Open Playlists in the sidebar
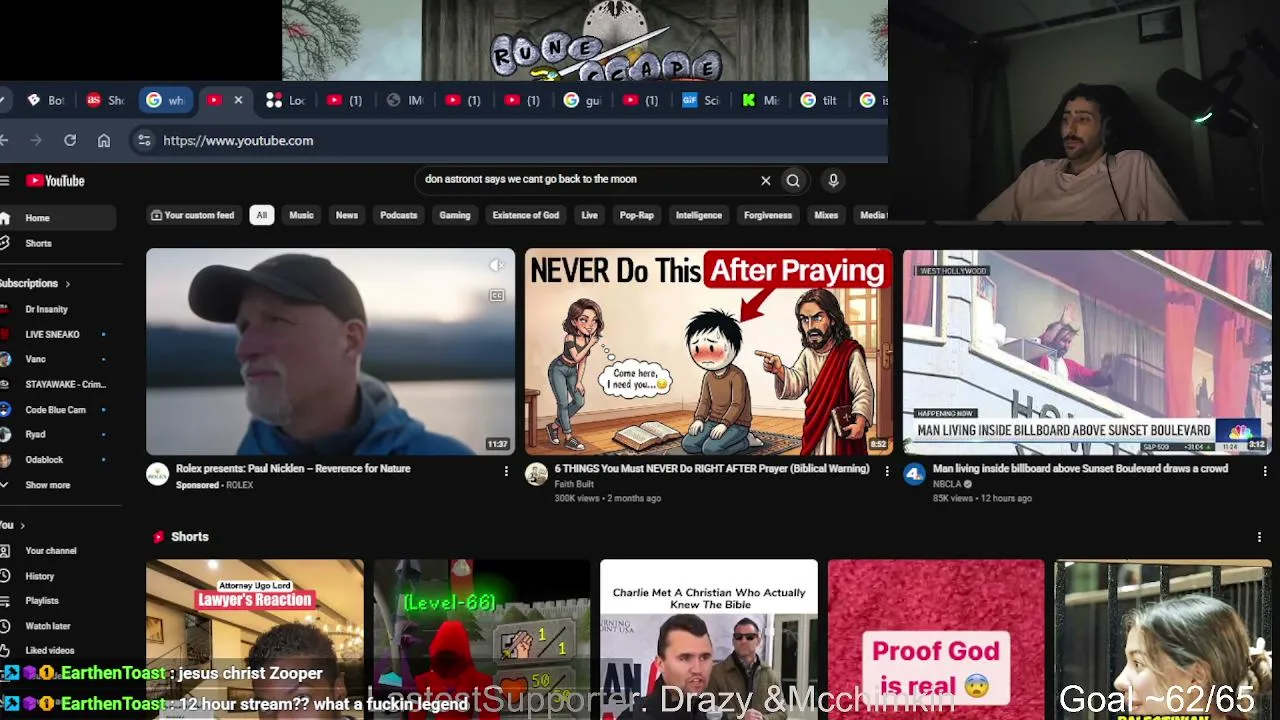This screenshot has height=720, width=1280. click(x=42, y=601)
